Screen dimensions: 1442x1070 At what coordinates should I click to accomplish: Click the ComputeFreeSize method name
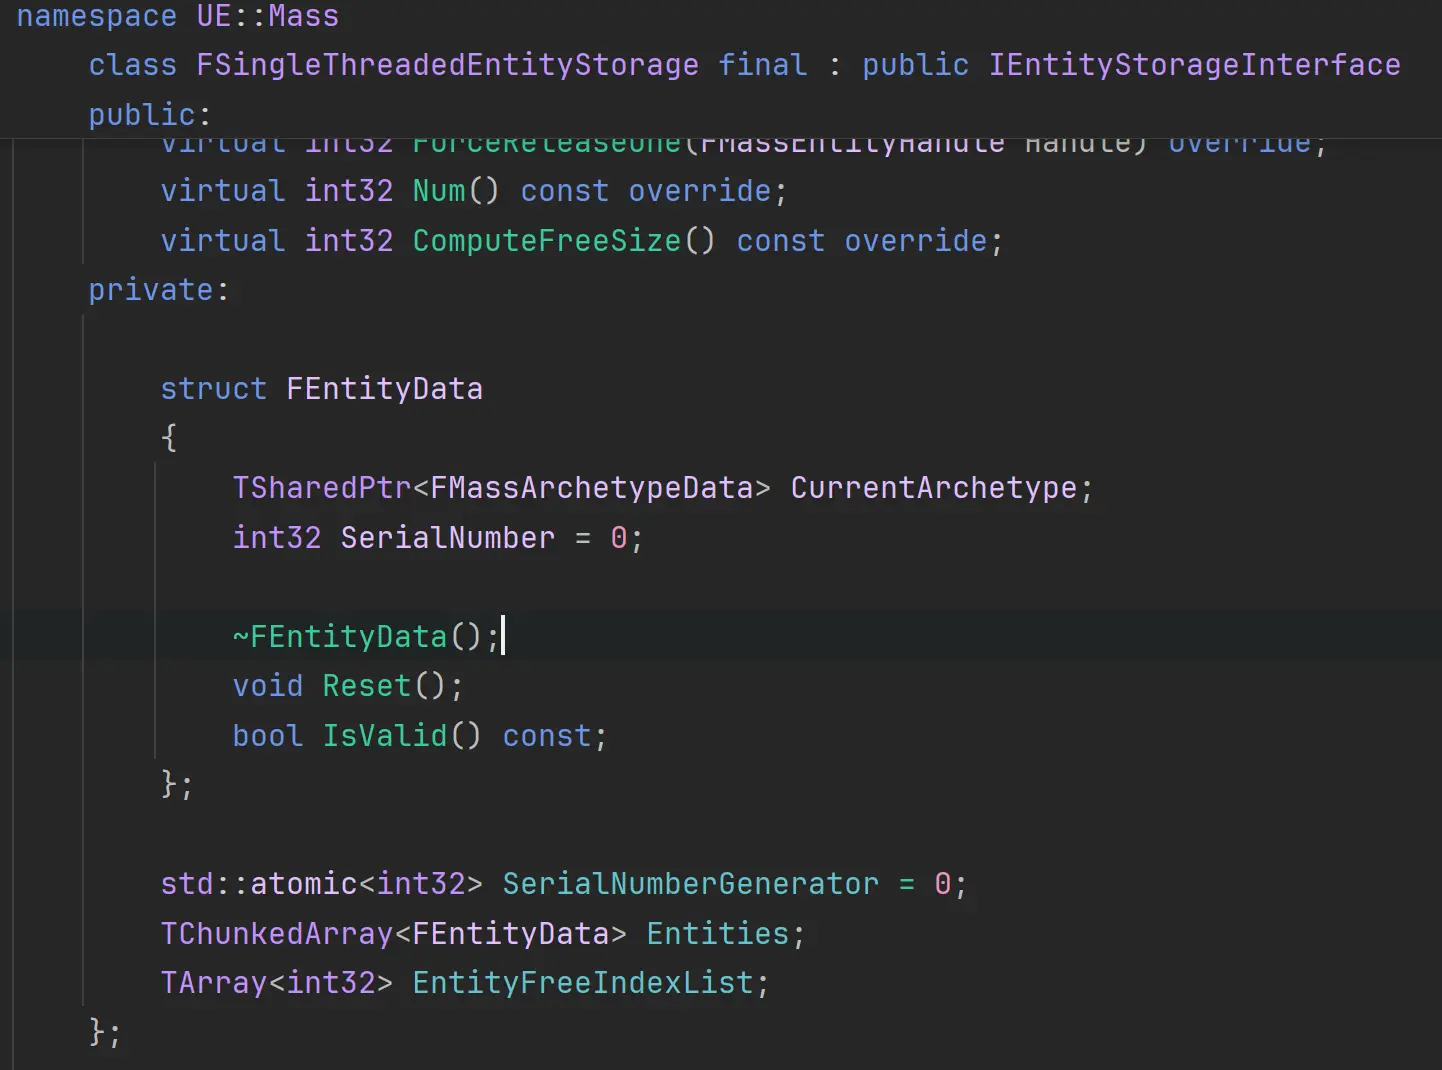coord(546,241)
